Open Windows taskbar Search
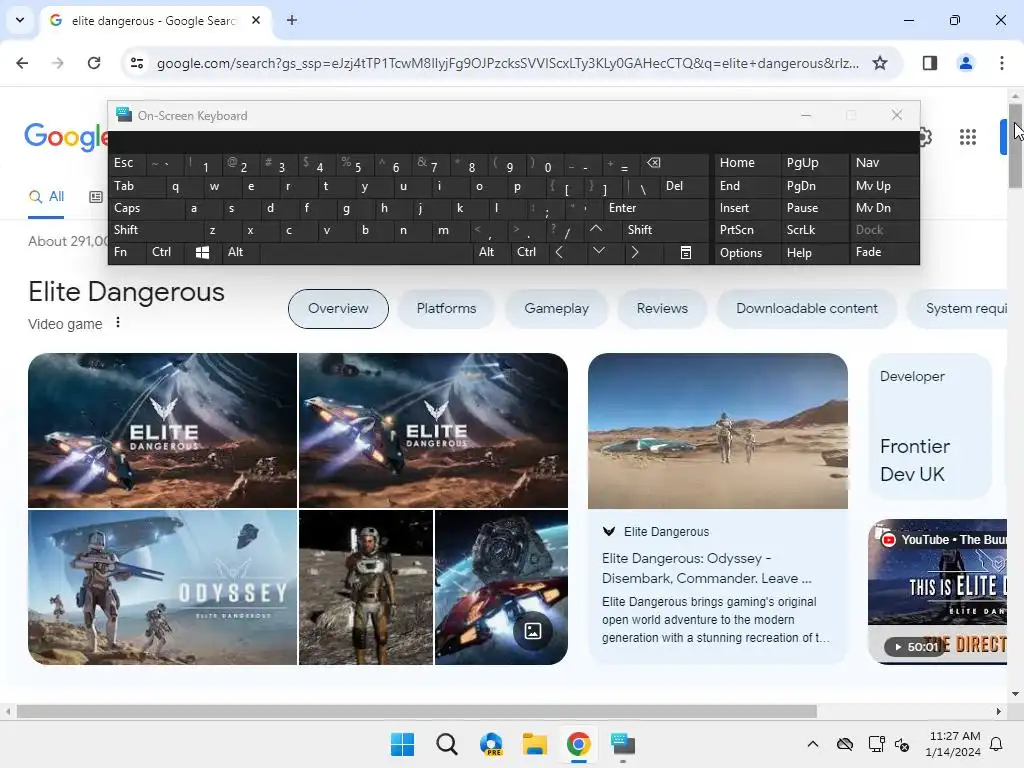Viewport: 1024px width, 768px height. coord(447,744)
